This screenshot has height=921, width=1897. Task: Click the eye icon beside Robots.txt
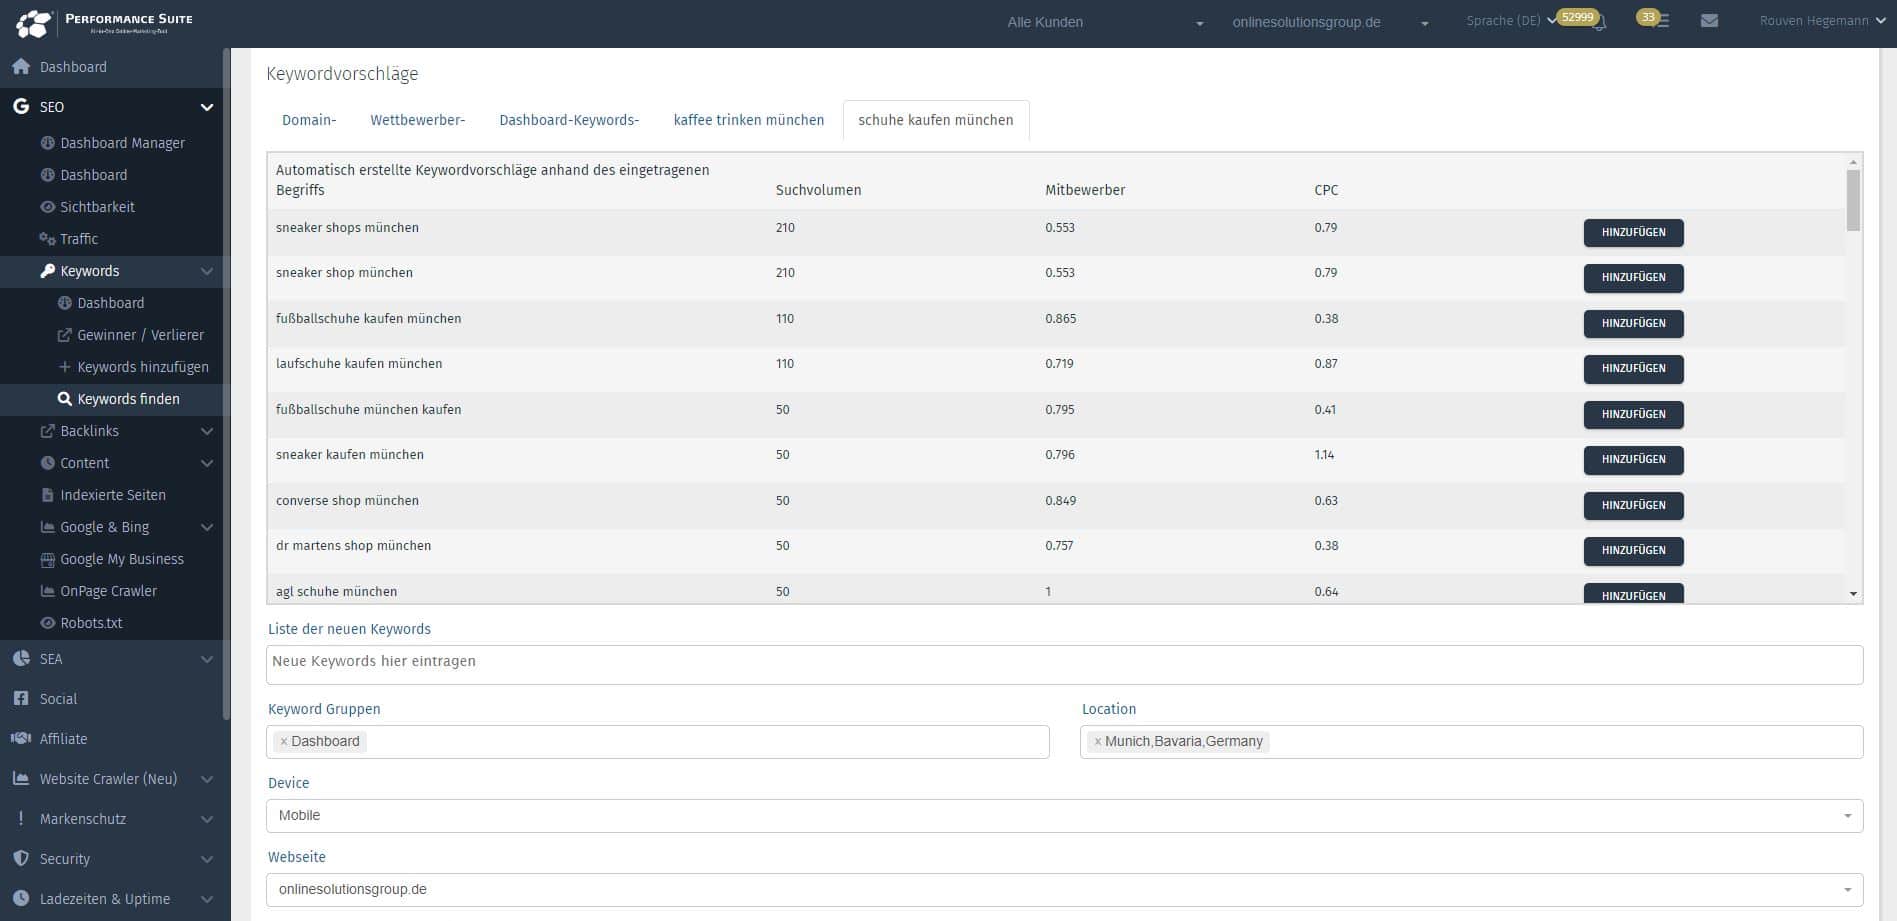(47, 623)
